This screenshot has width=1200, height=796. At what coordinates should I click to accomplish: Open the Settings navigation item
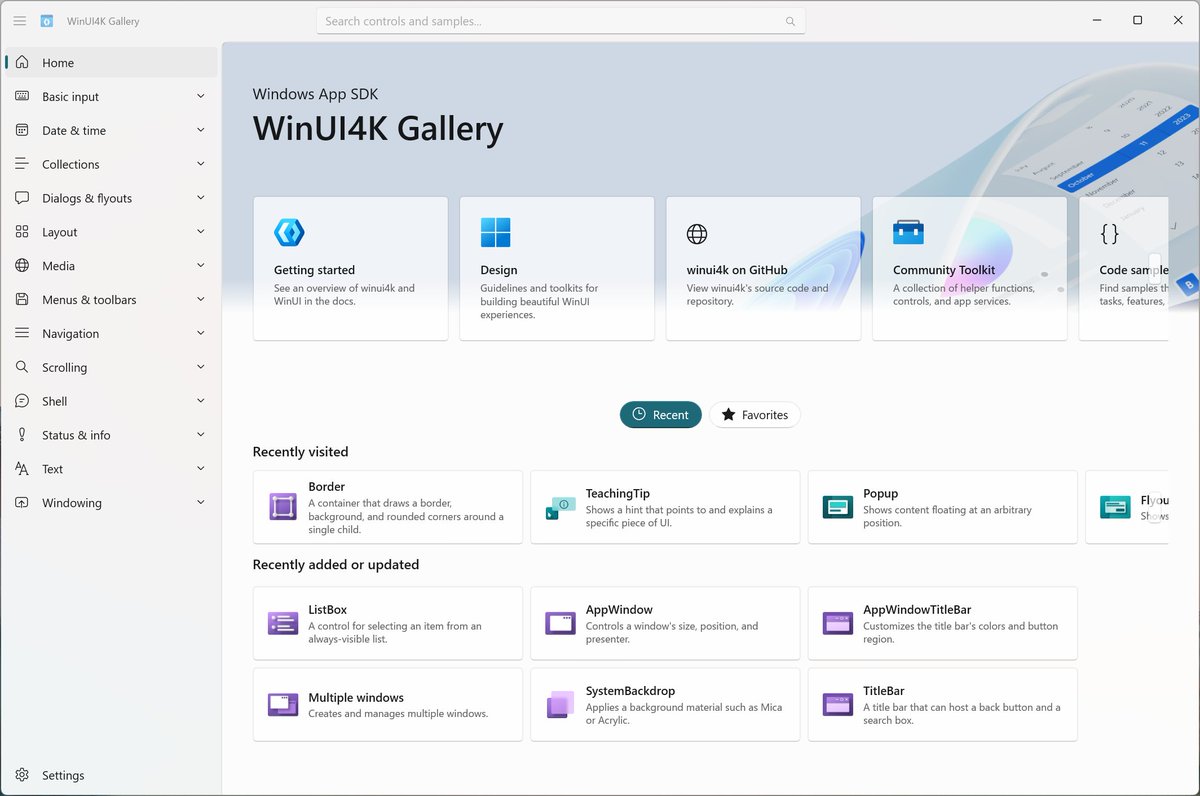click(x=111, y=775)
